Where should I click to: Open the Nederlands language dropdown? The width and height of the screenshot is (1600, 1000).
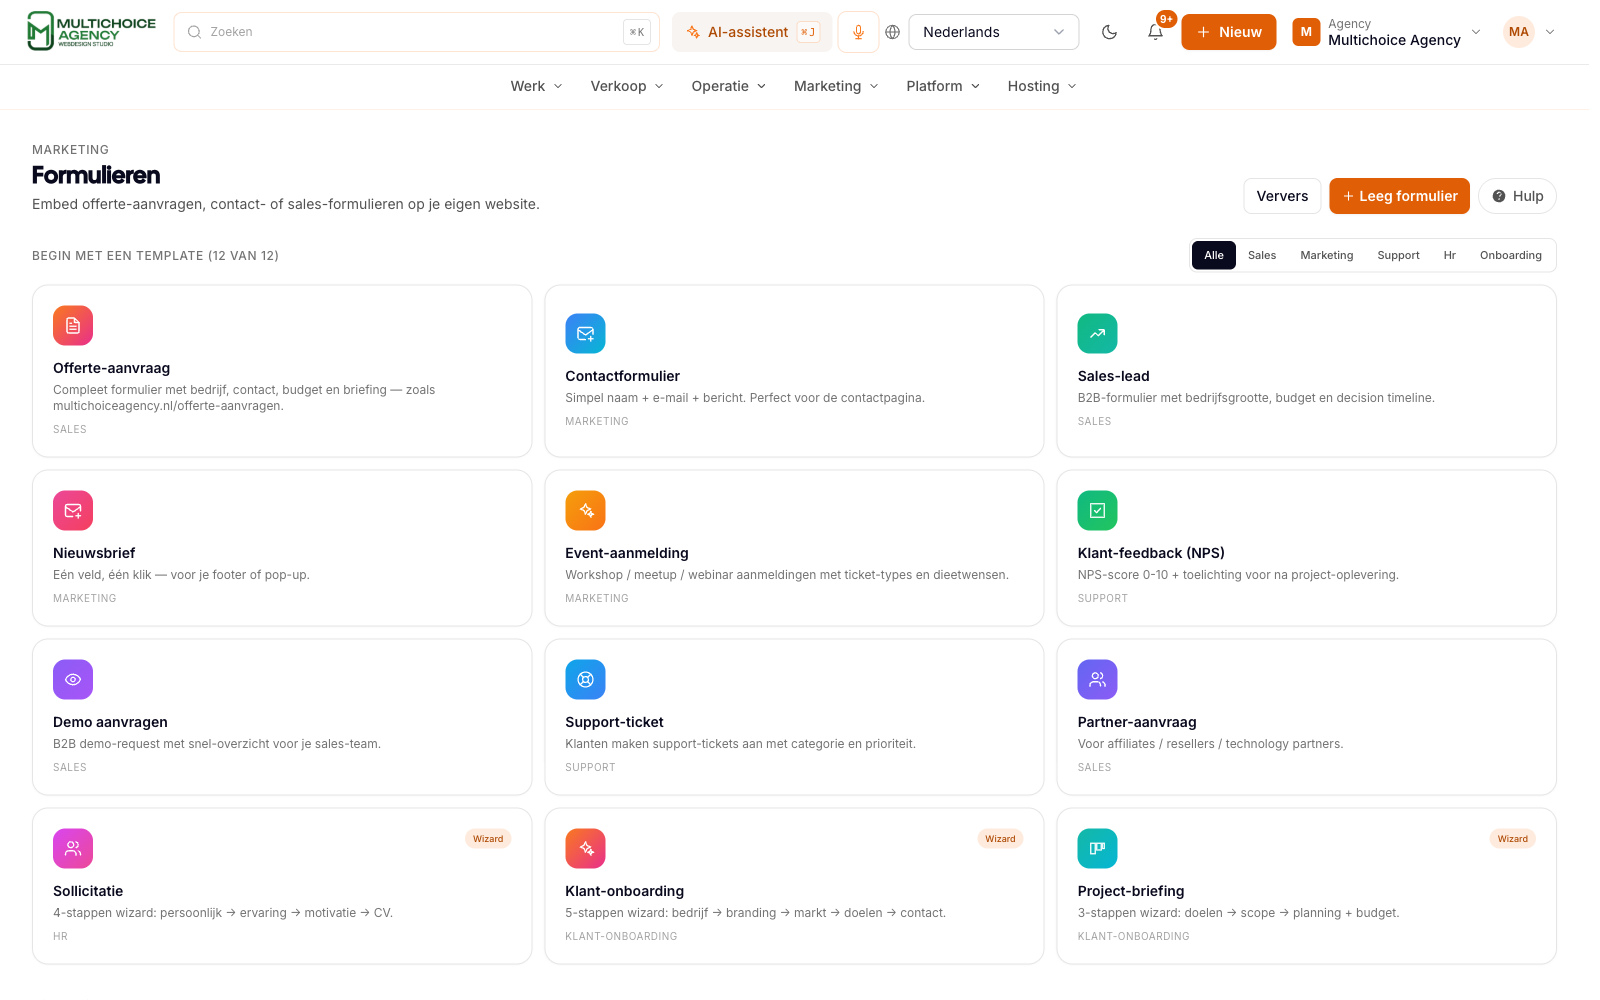coord(993,32)
